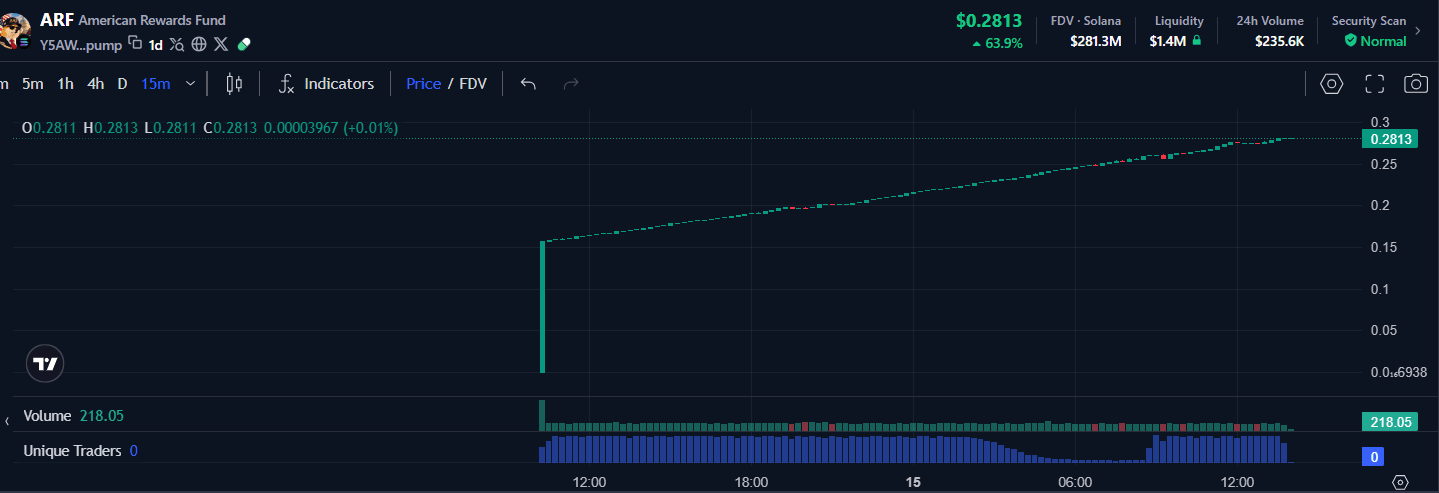Select the 4h timeframe

[x=95, y=84]
